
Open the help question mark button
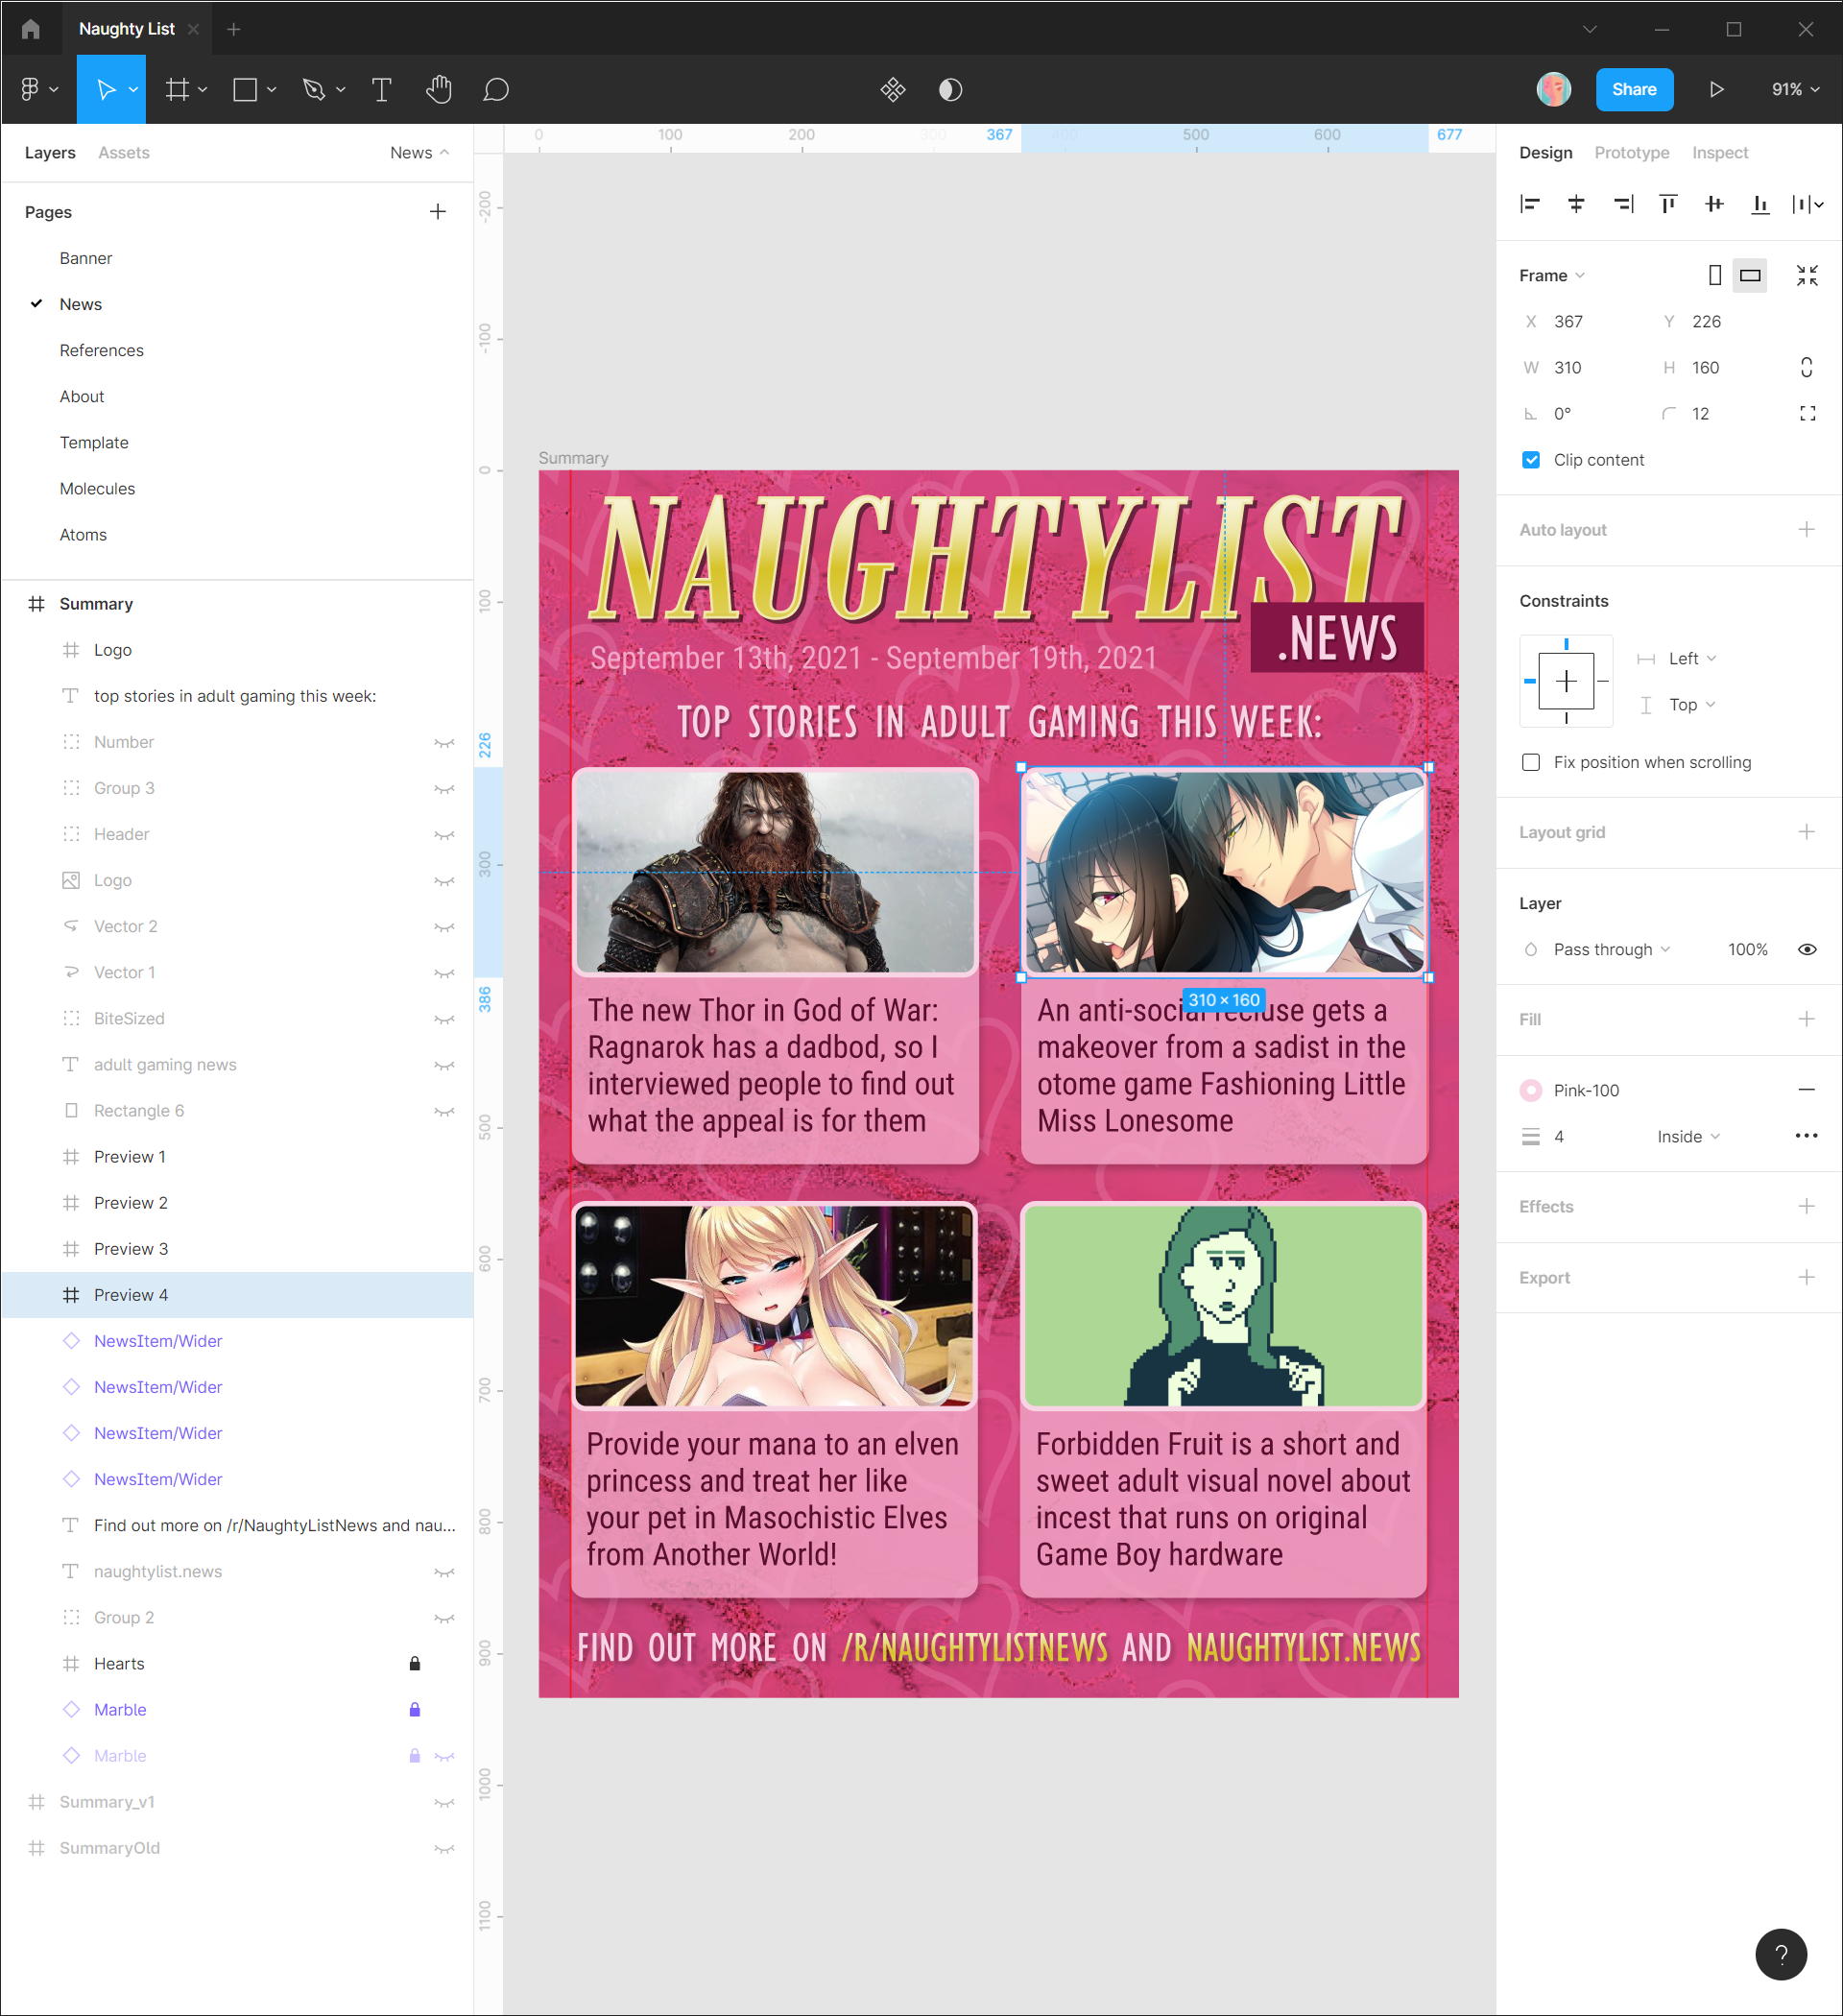[x=1780, y=1954]
